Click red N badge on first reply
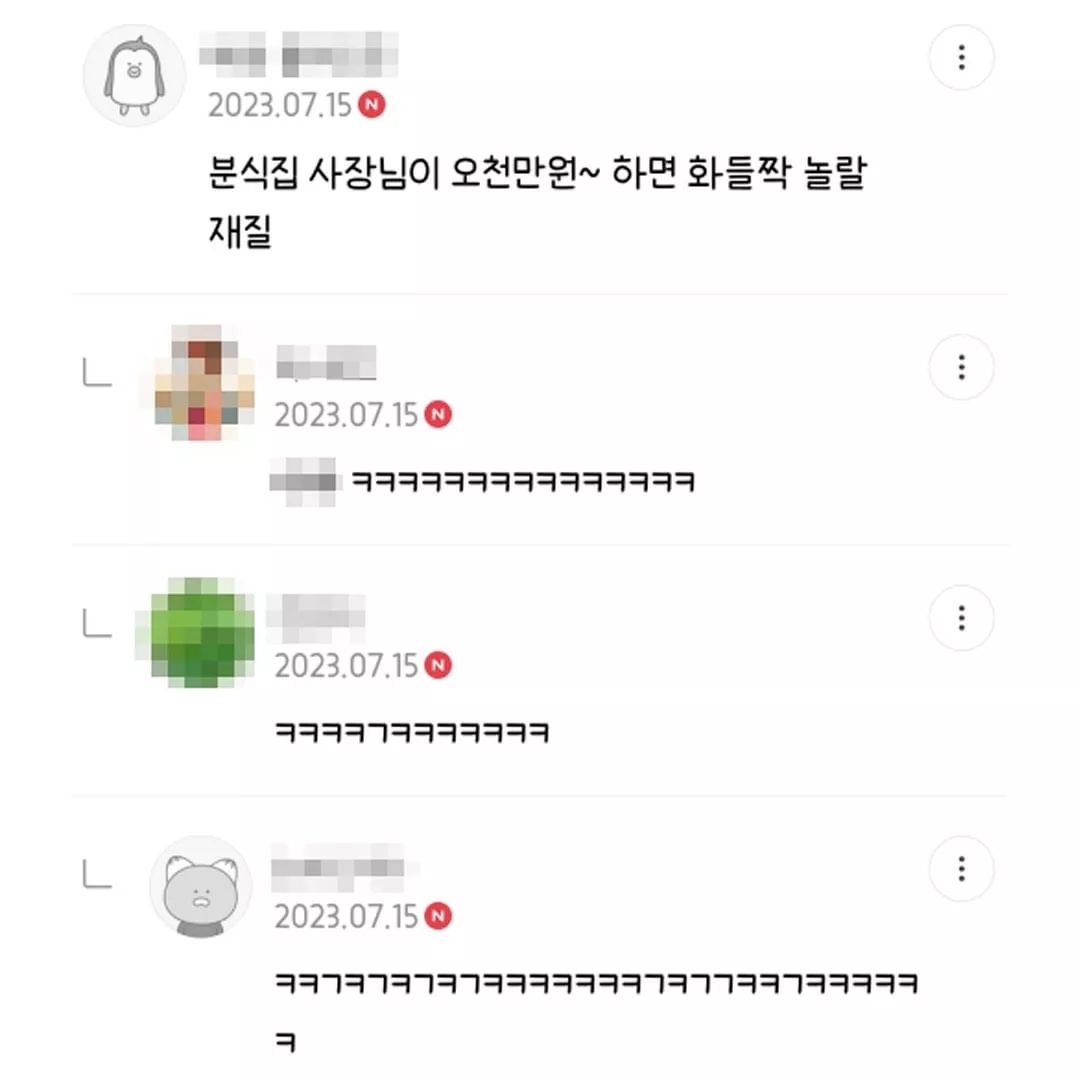Screen dimensions: 1080x1080 pos(438,415)
